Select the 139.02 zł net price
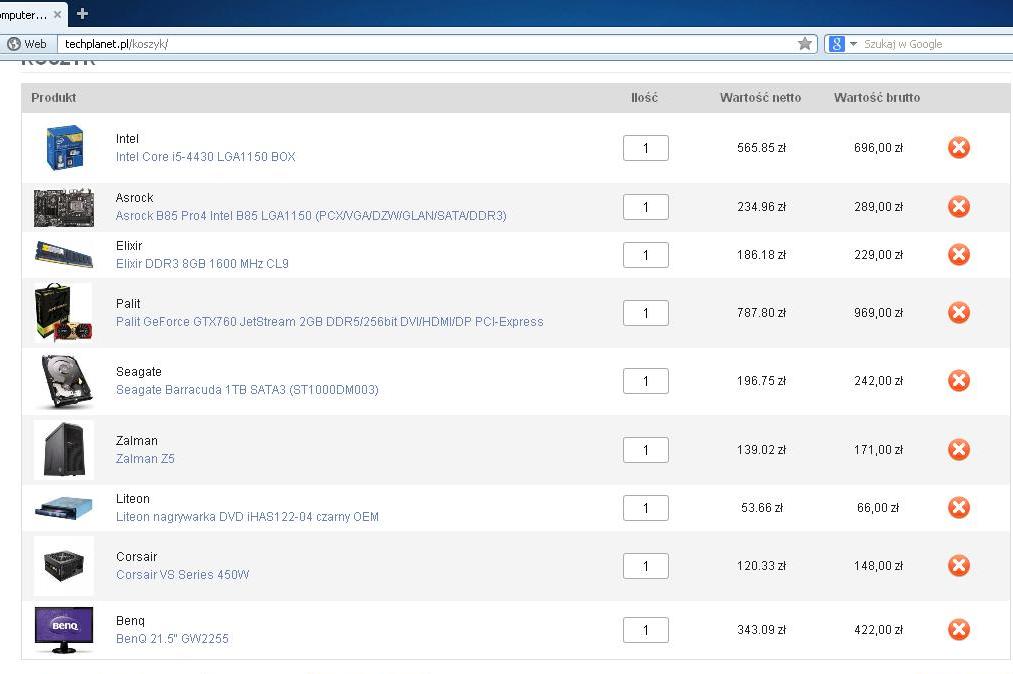Viewport: 1013px width, 674px height. pyautogui.click(x=761, y=449)
